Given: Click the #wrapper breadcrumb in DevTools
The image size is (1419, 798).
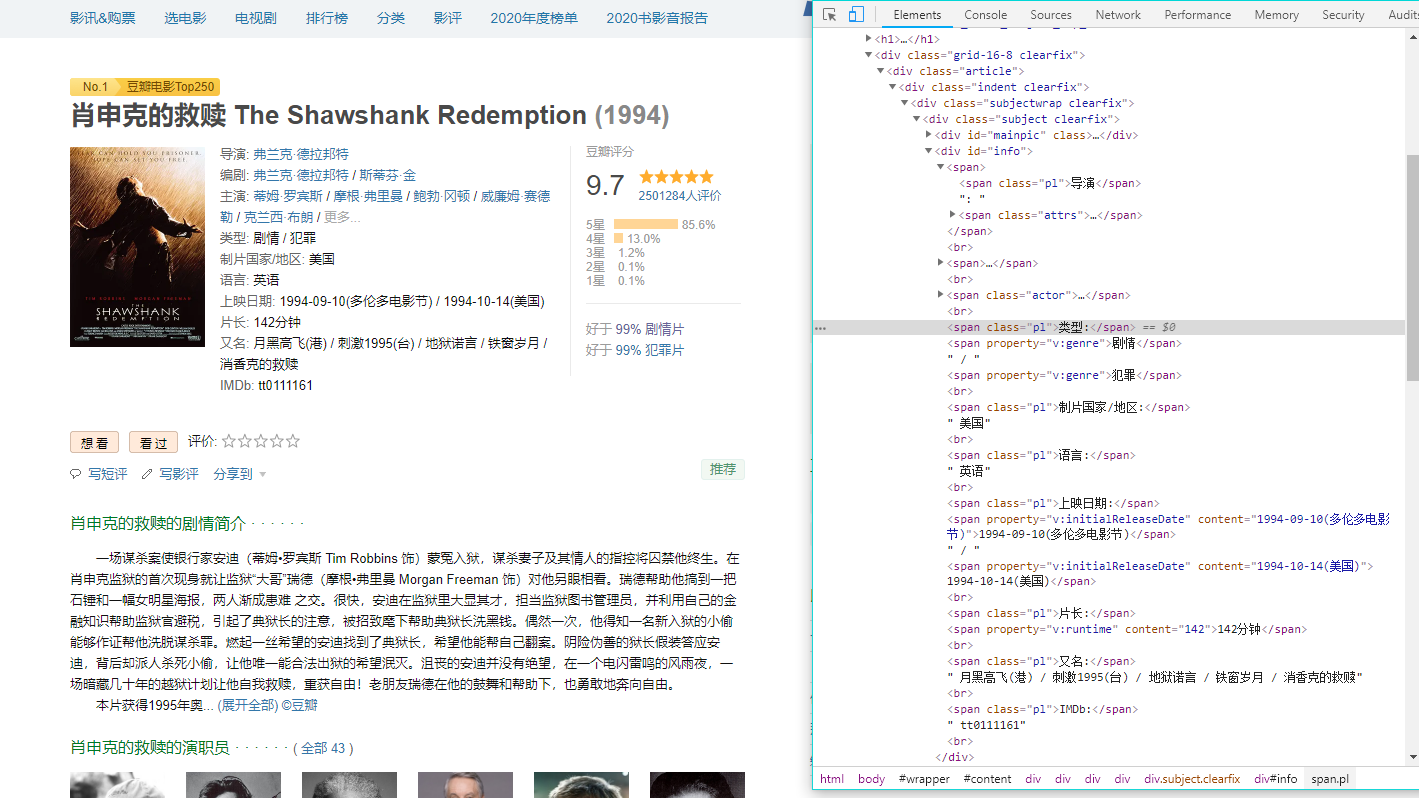Looking at the screenshot, I should click(924, 779).
